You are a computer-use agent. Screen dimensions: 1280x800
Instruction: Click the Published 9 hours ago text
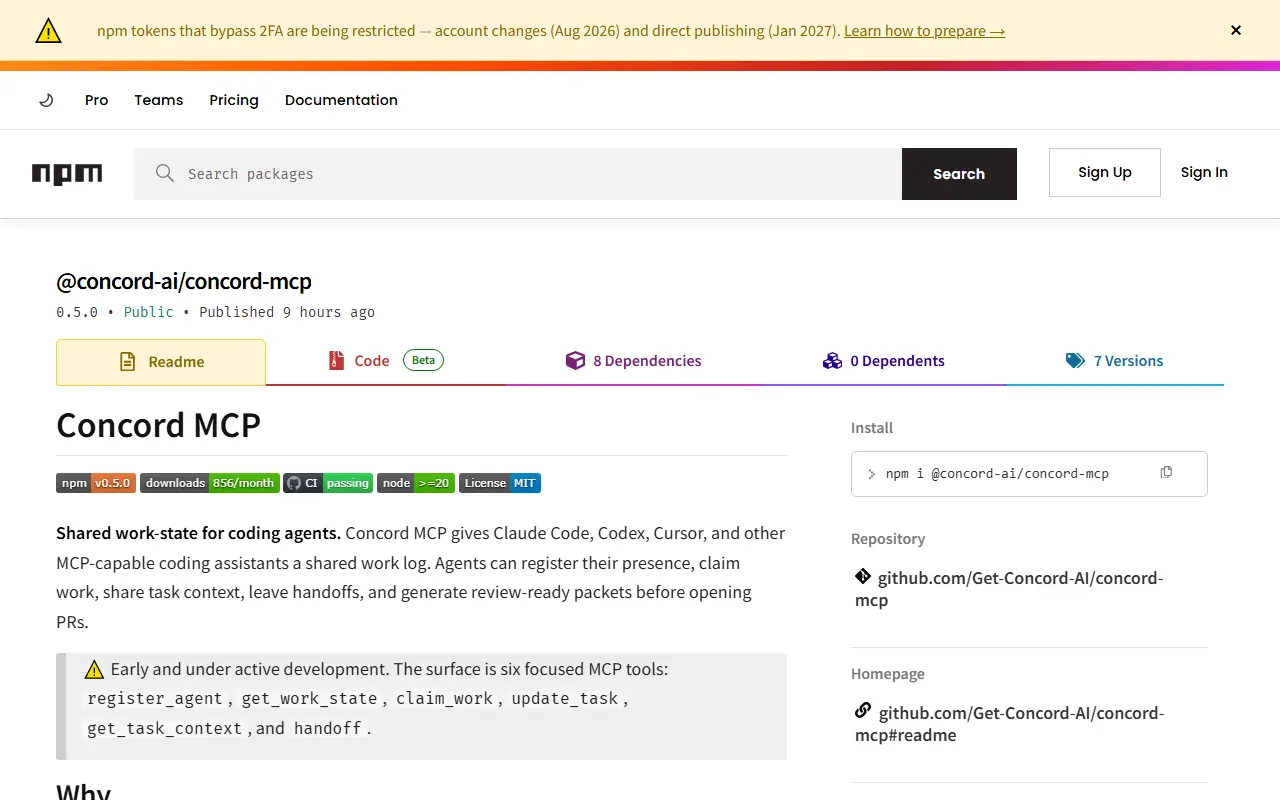coord(287,312)
